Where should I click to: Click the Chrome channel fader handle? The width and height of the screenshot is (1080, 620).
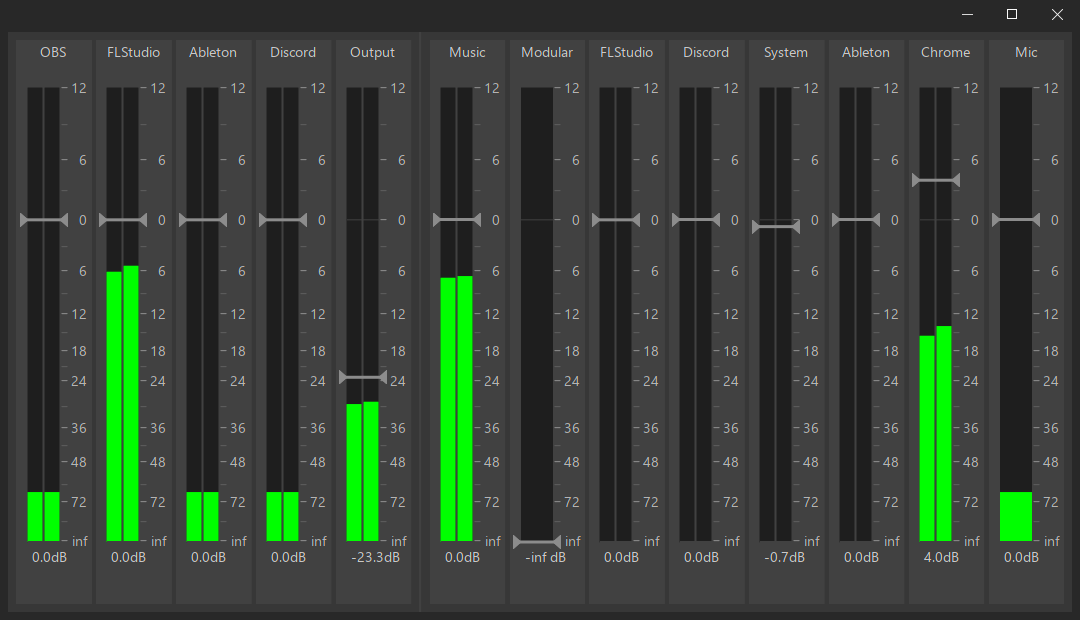(936, 180)
